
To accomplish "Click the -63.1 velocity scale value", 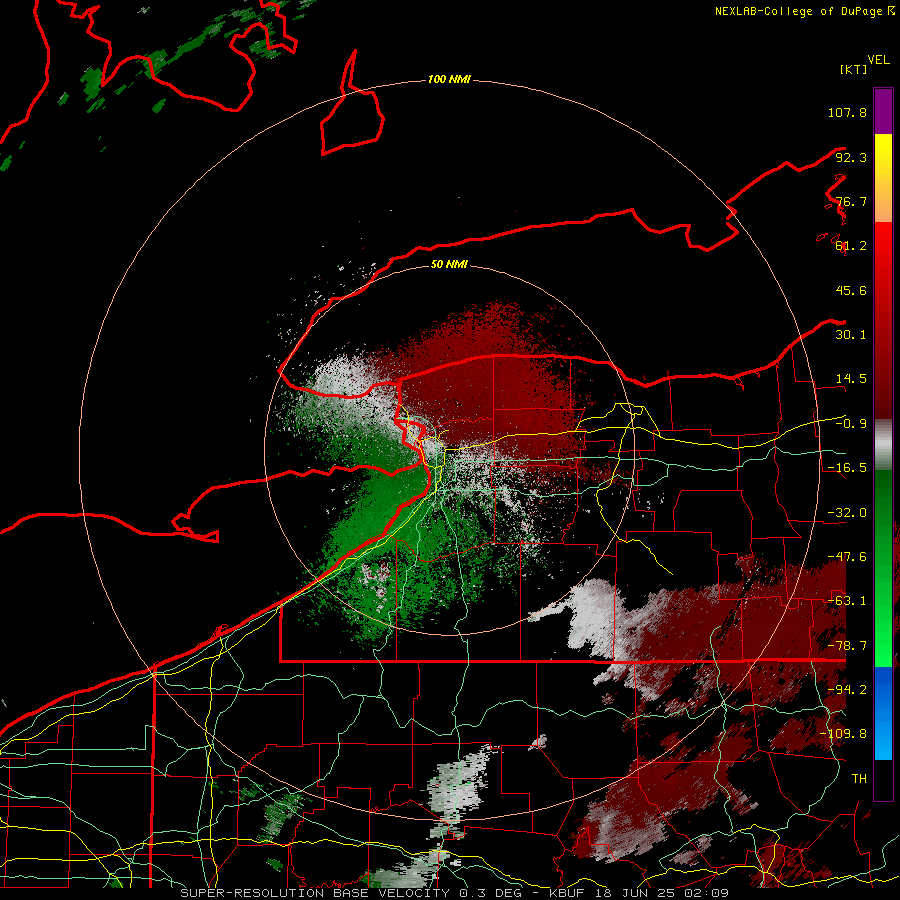I will (x=847, y=601).
